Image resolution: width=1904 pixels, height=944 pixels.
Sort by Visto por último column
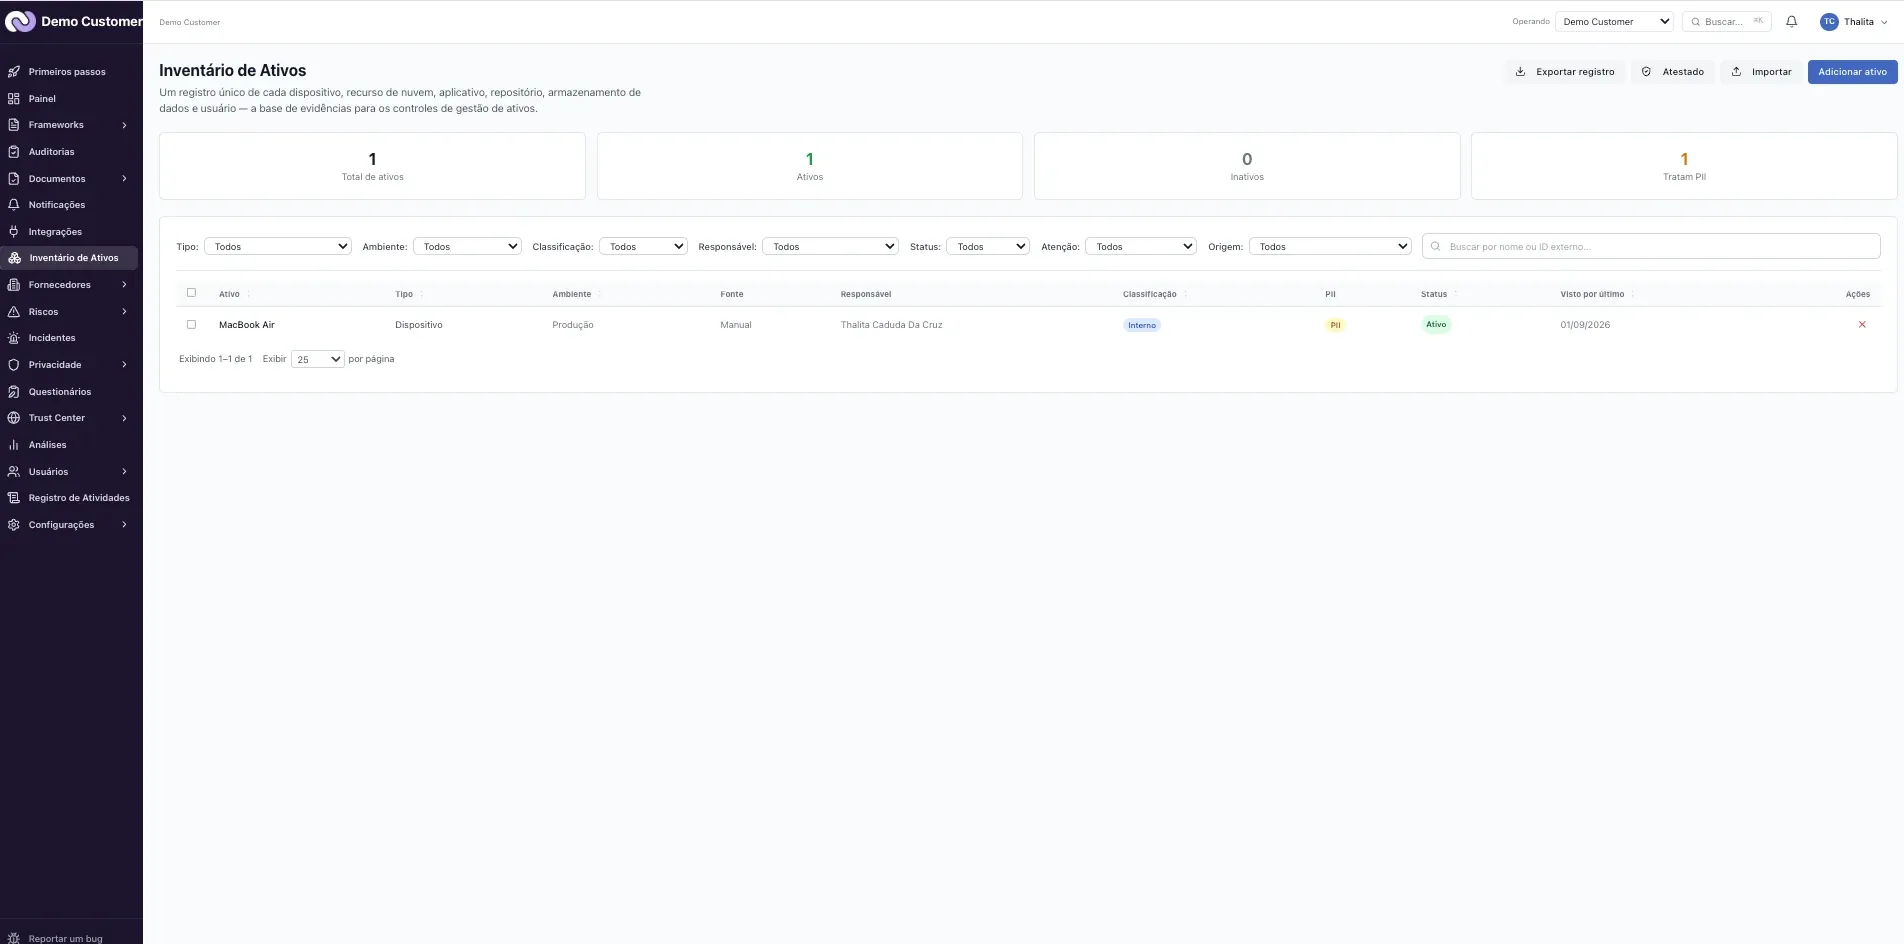[1633, 294]
